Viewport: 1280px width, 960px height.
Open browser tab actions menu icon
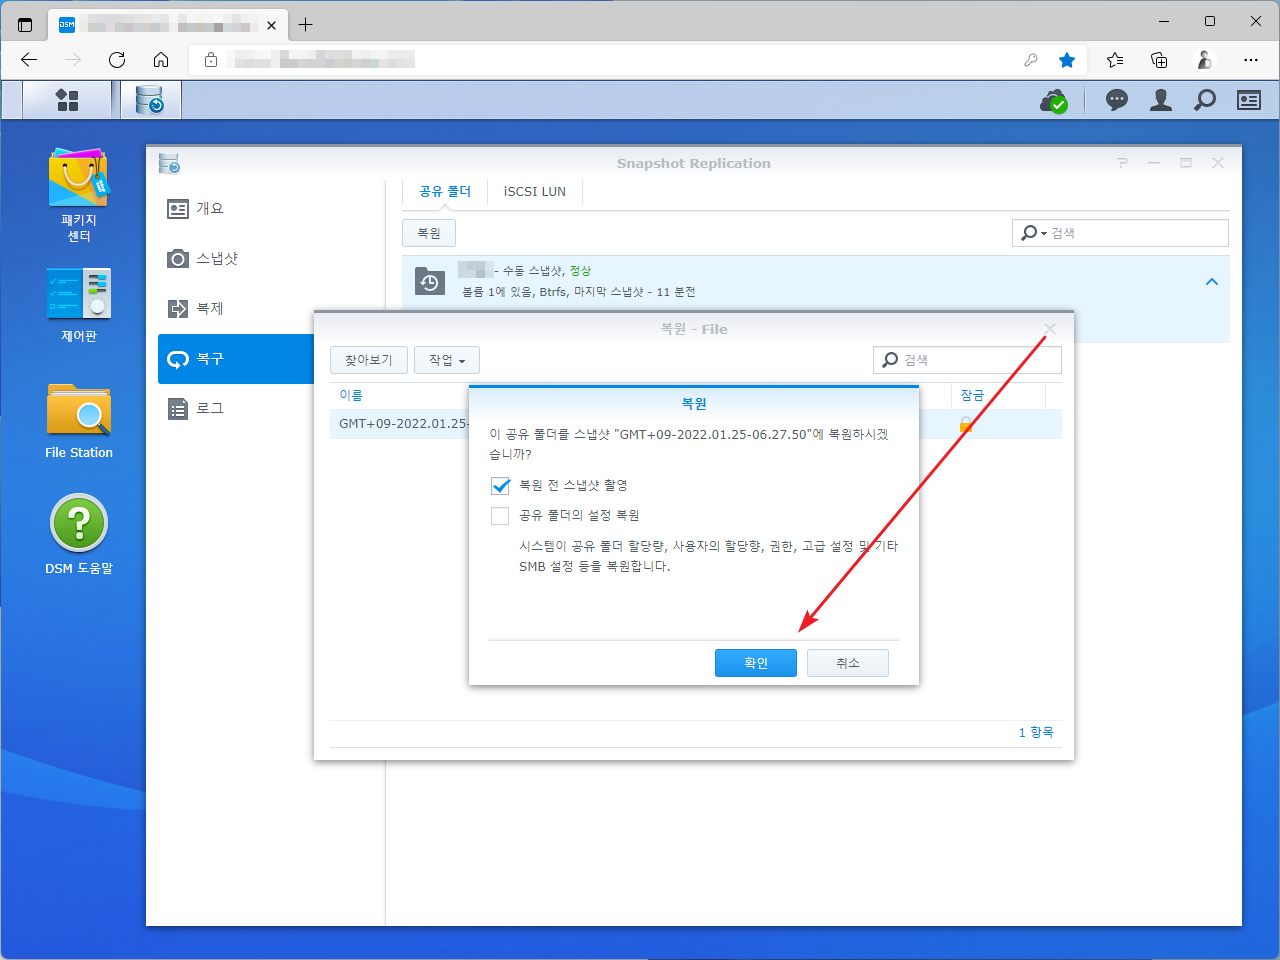25,25
